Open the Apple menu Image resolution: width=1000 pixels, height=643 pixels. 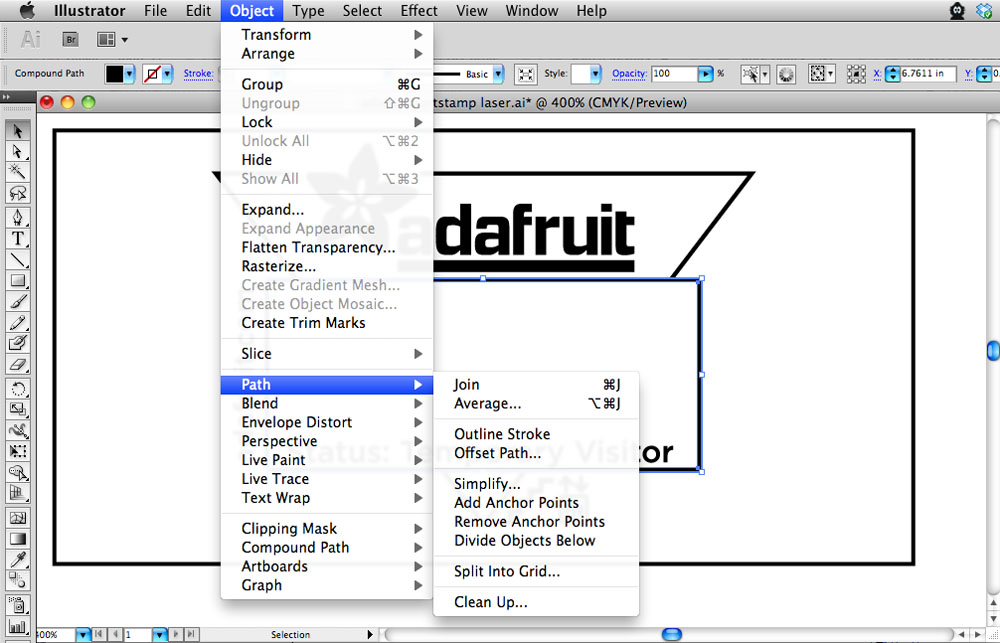27,11
